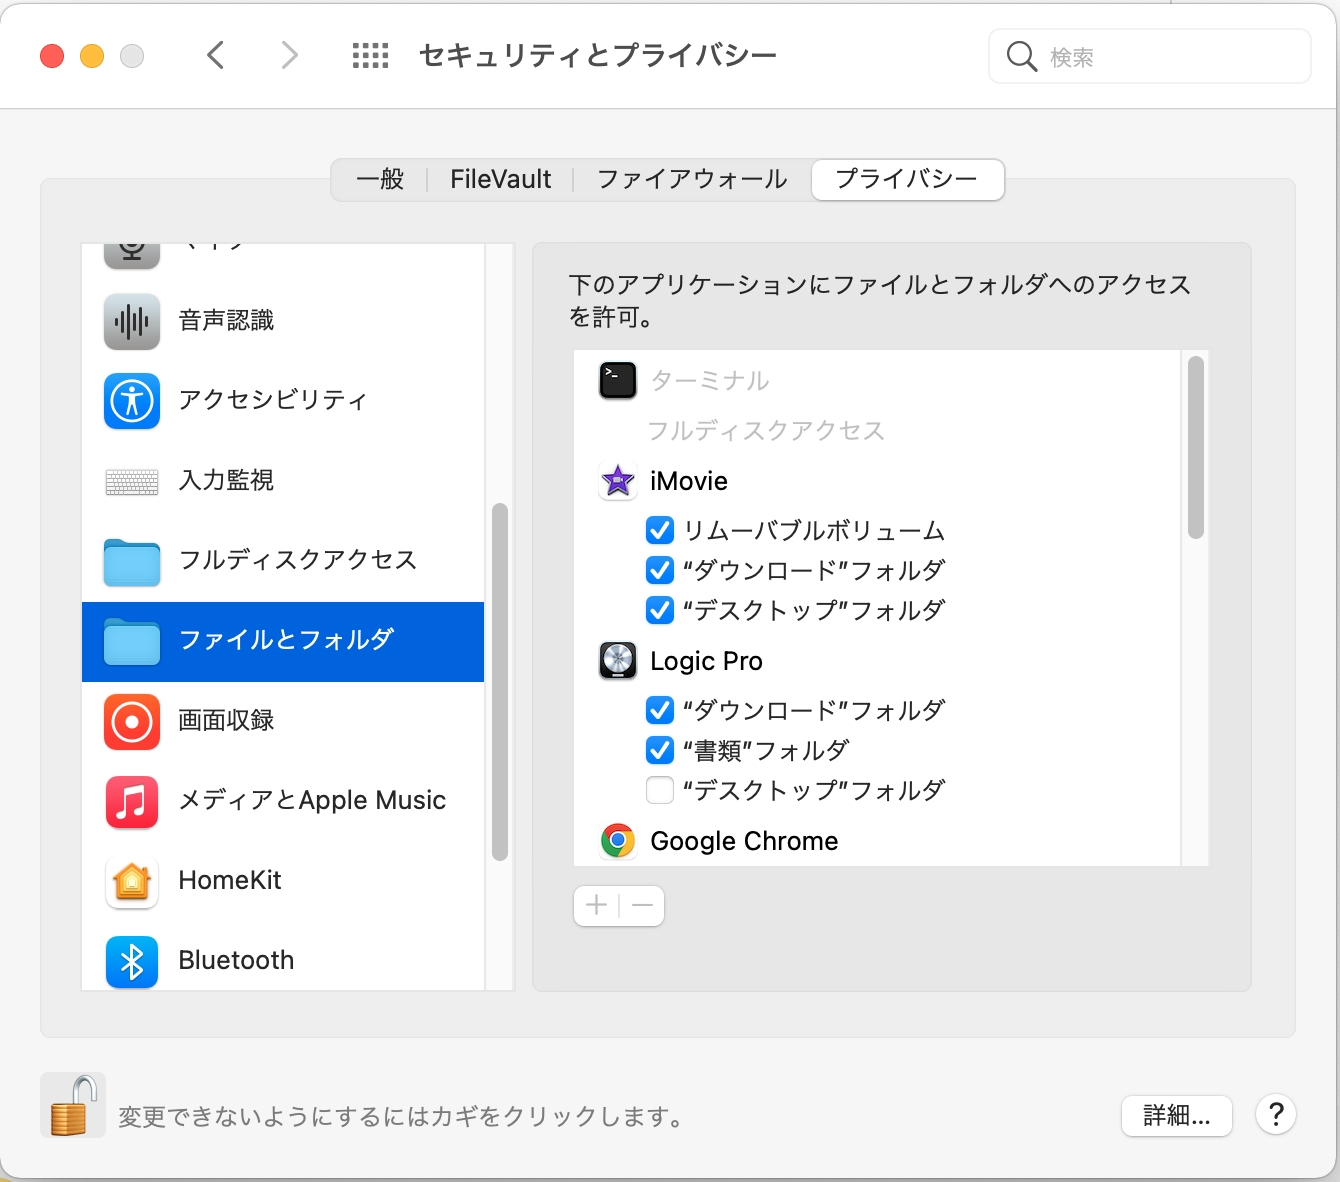Click the 検索 search field
The image size is (1340, 1182).
coord(1150,57)
